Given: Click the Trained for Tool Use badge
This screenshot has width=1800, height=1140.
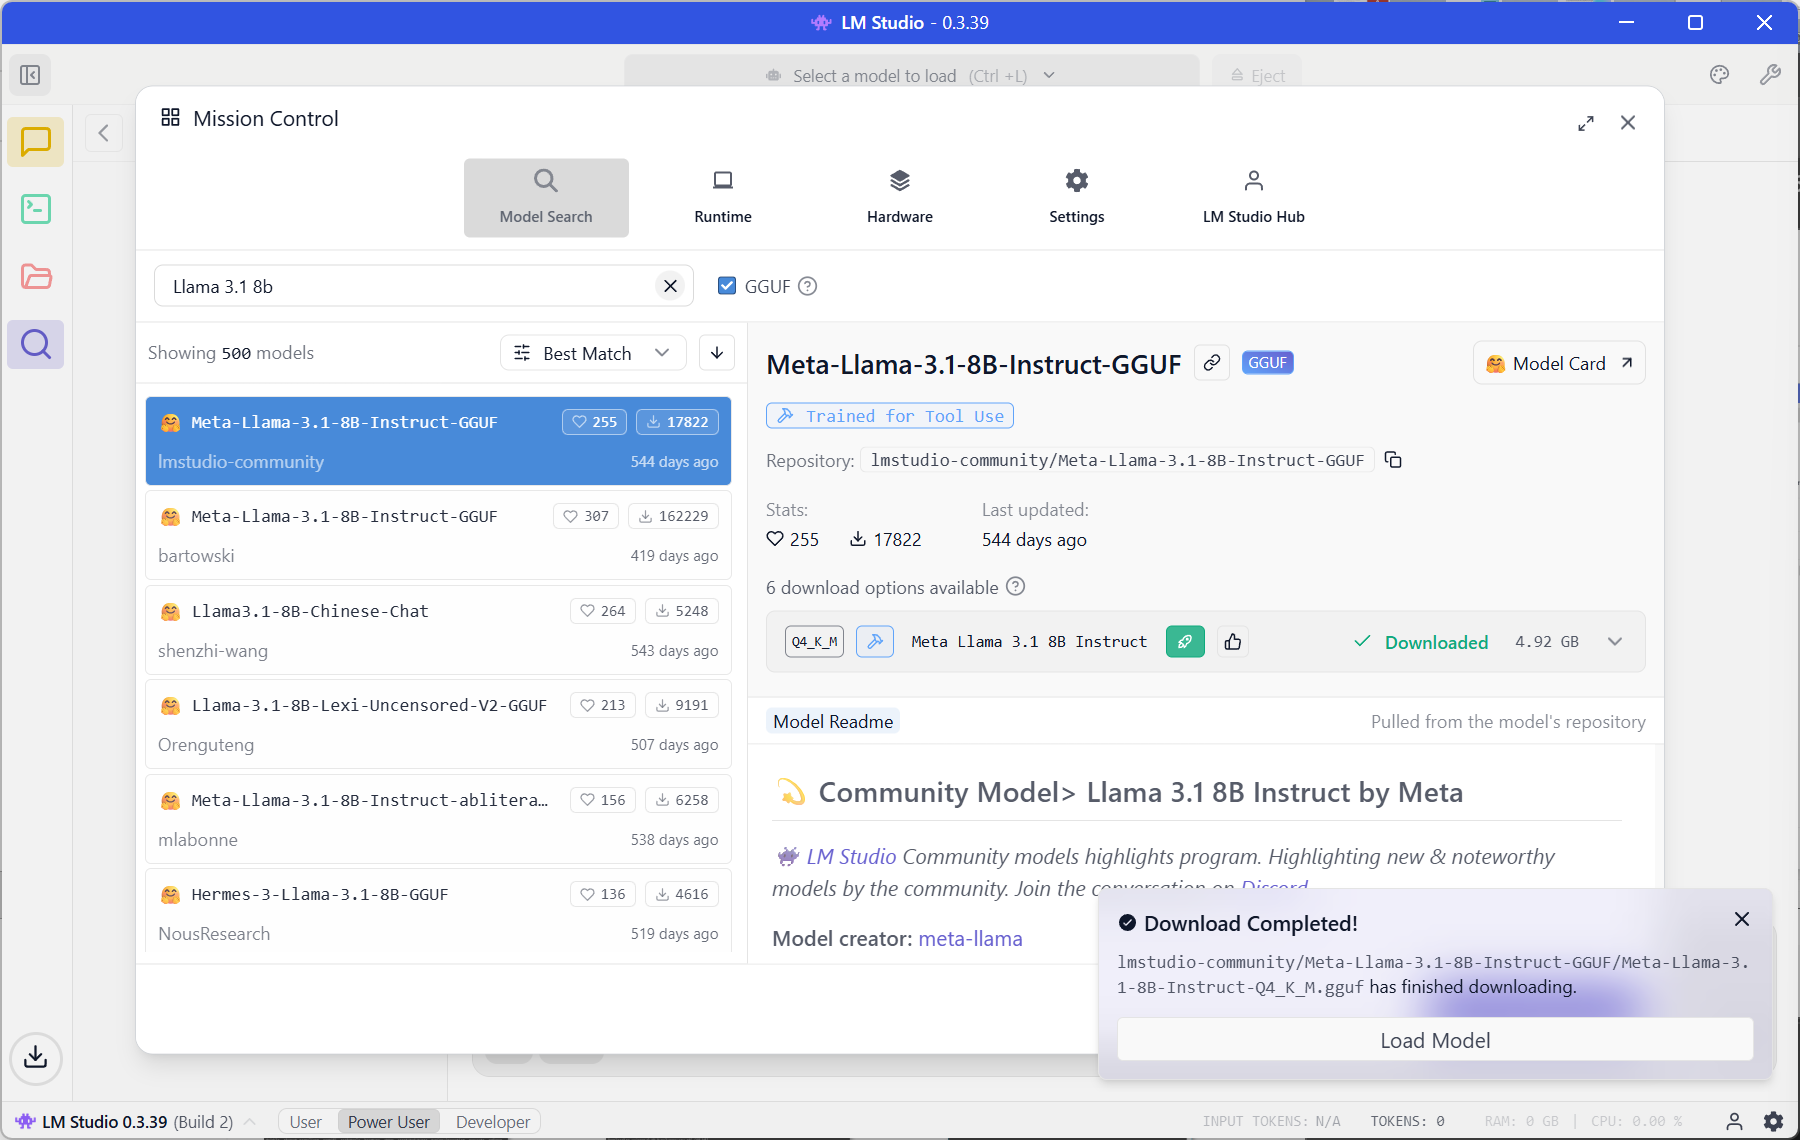Looking at the screenshot, I should (x=890, y=416).
